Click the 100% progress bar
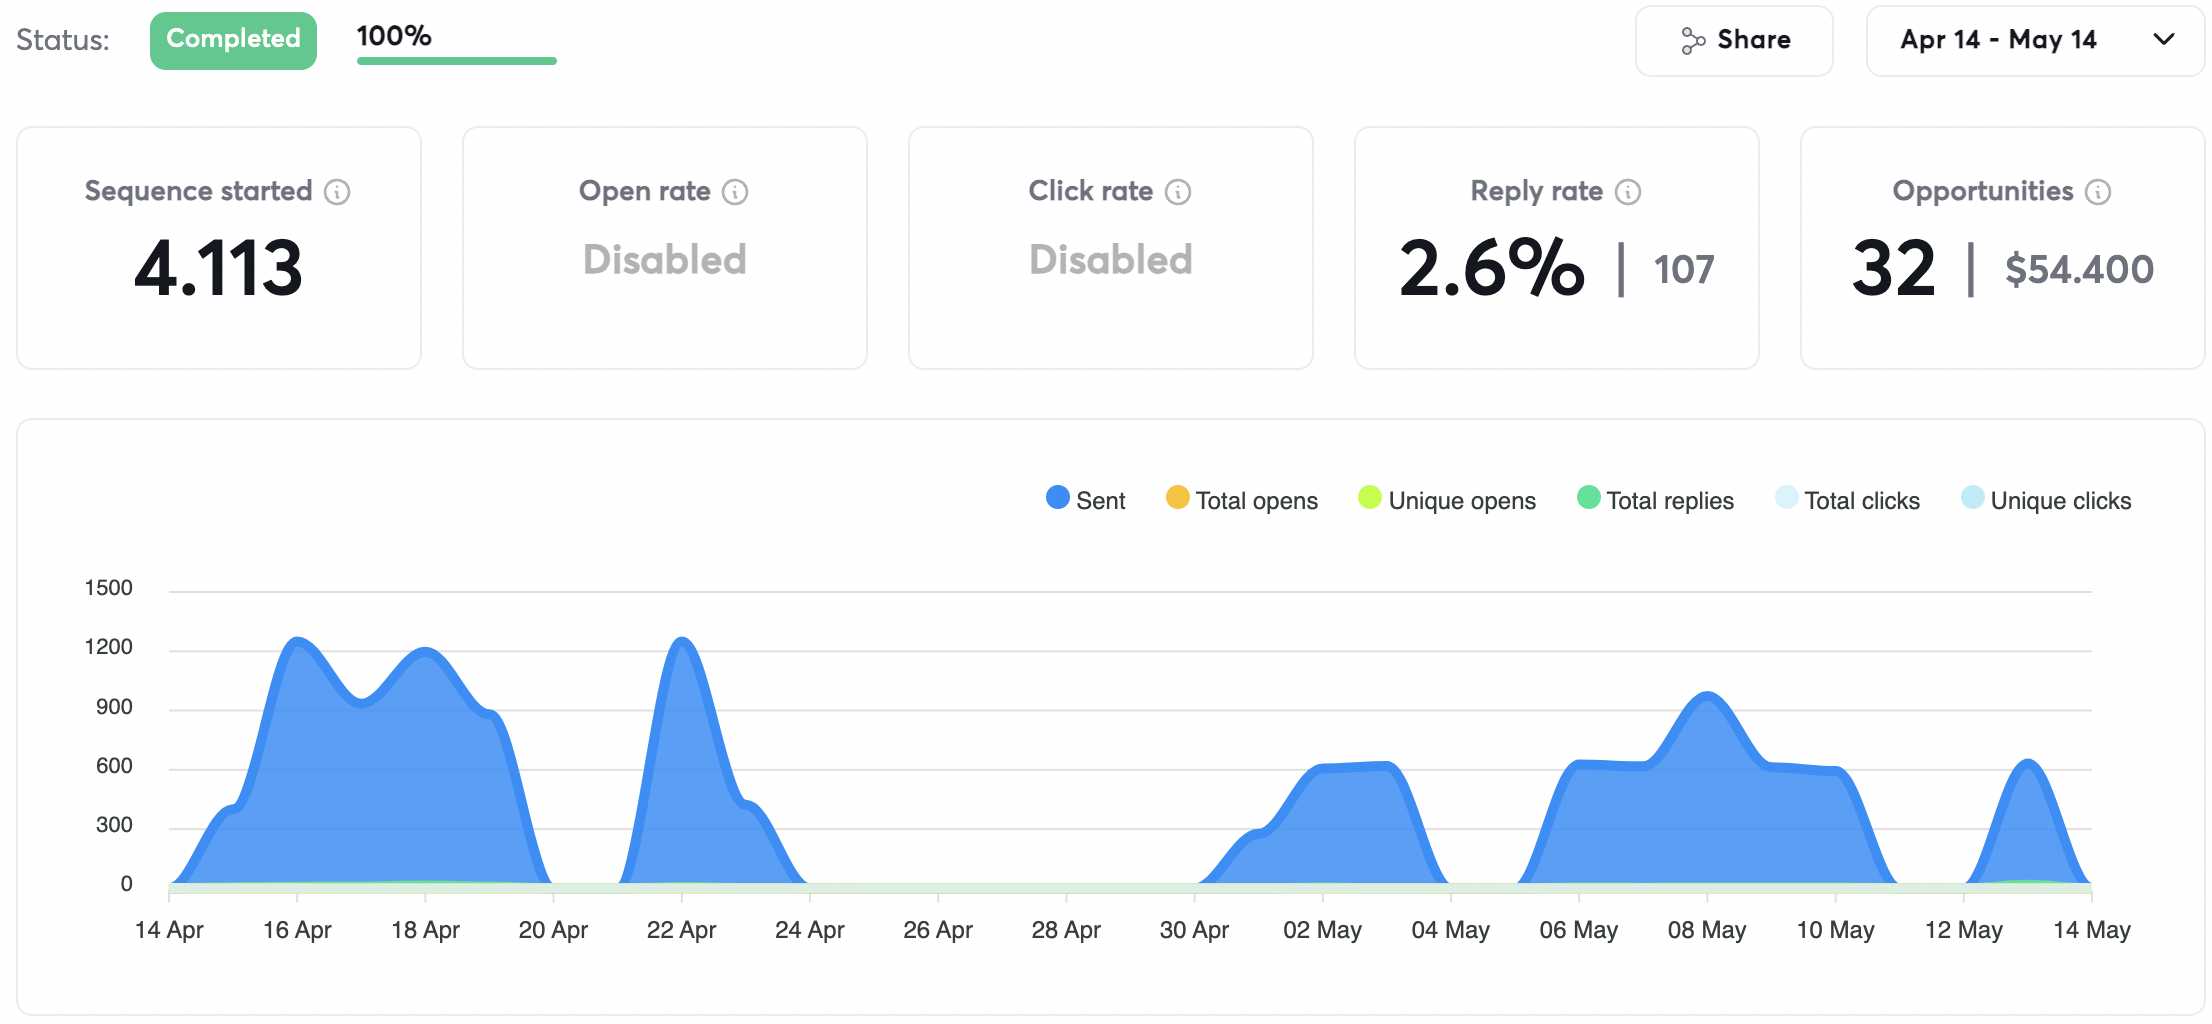 (456, 61)
